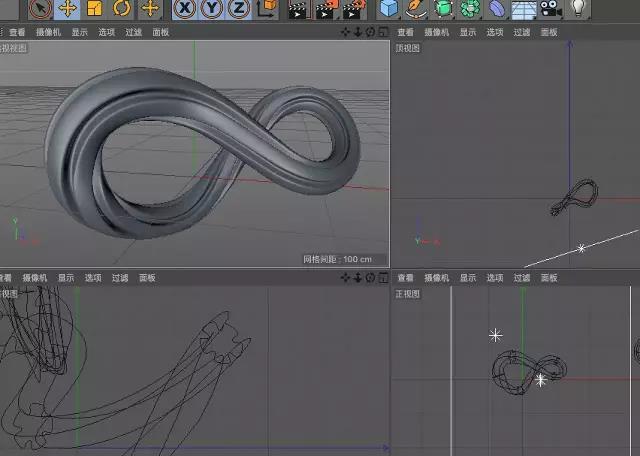
Task: Add a Light object
Action: coord(578,8)
